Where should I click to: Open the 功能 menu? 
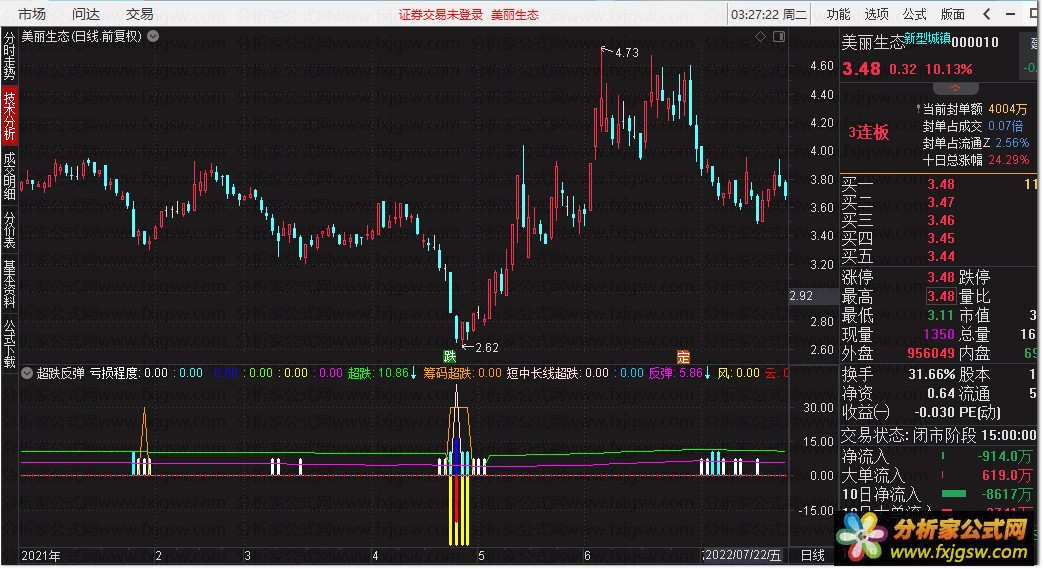838,14
